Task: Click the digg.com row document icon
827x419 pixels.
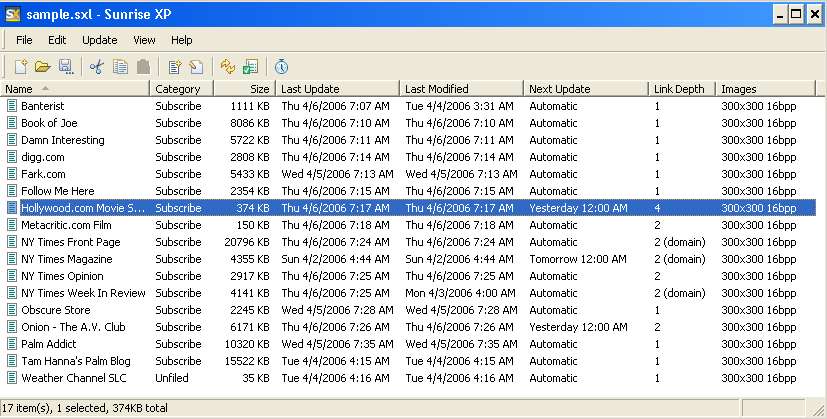Action: click(12, 157)
